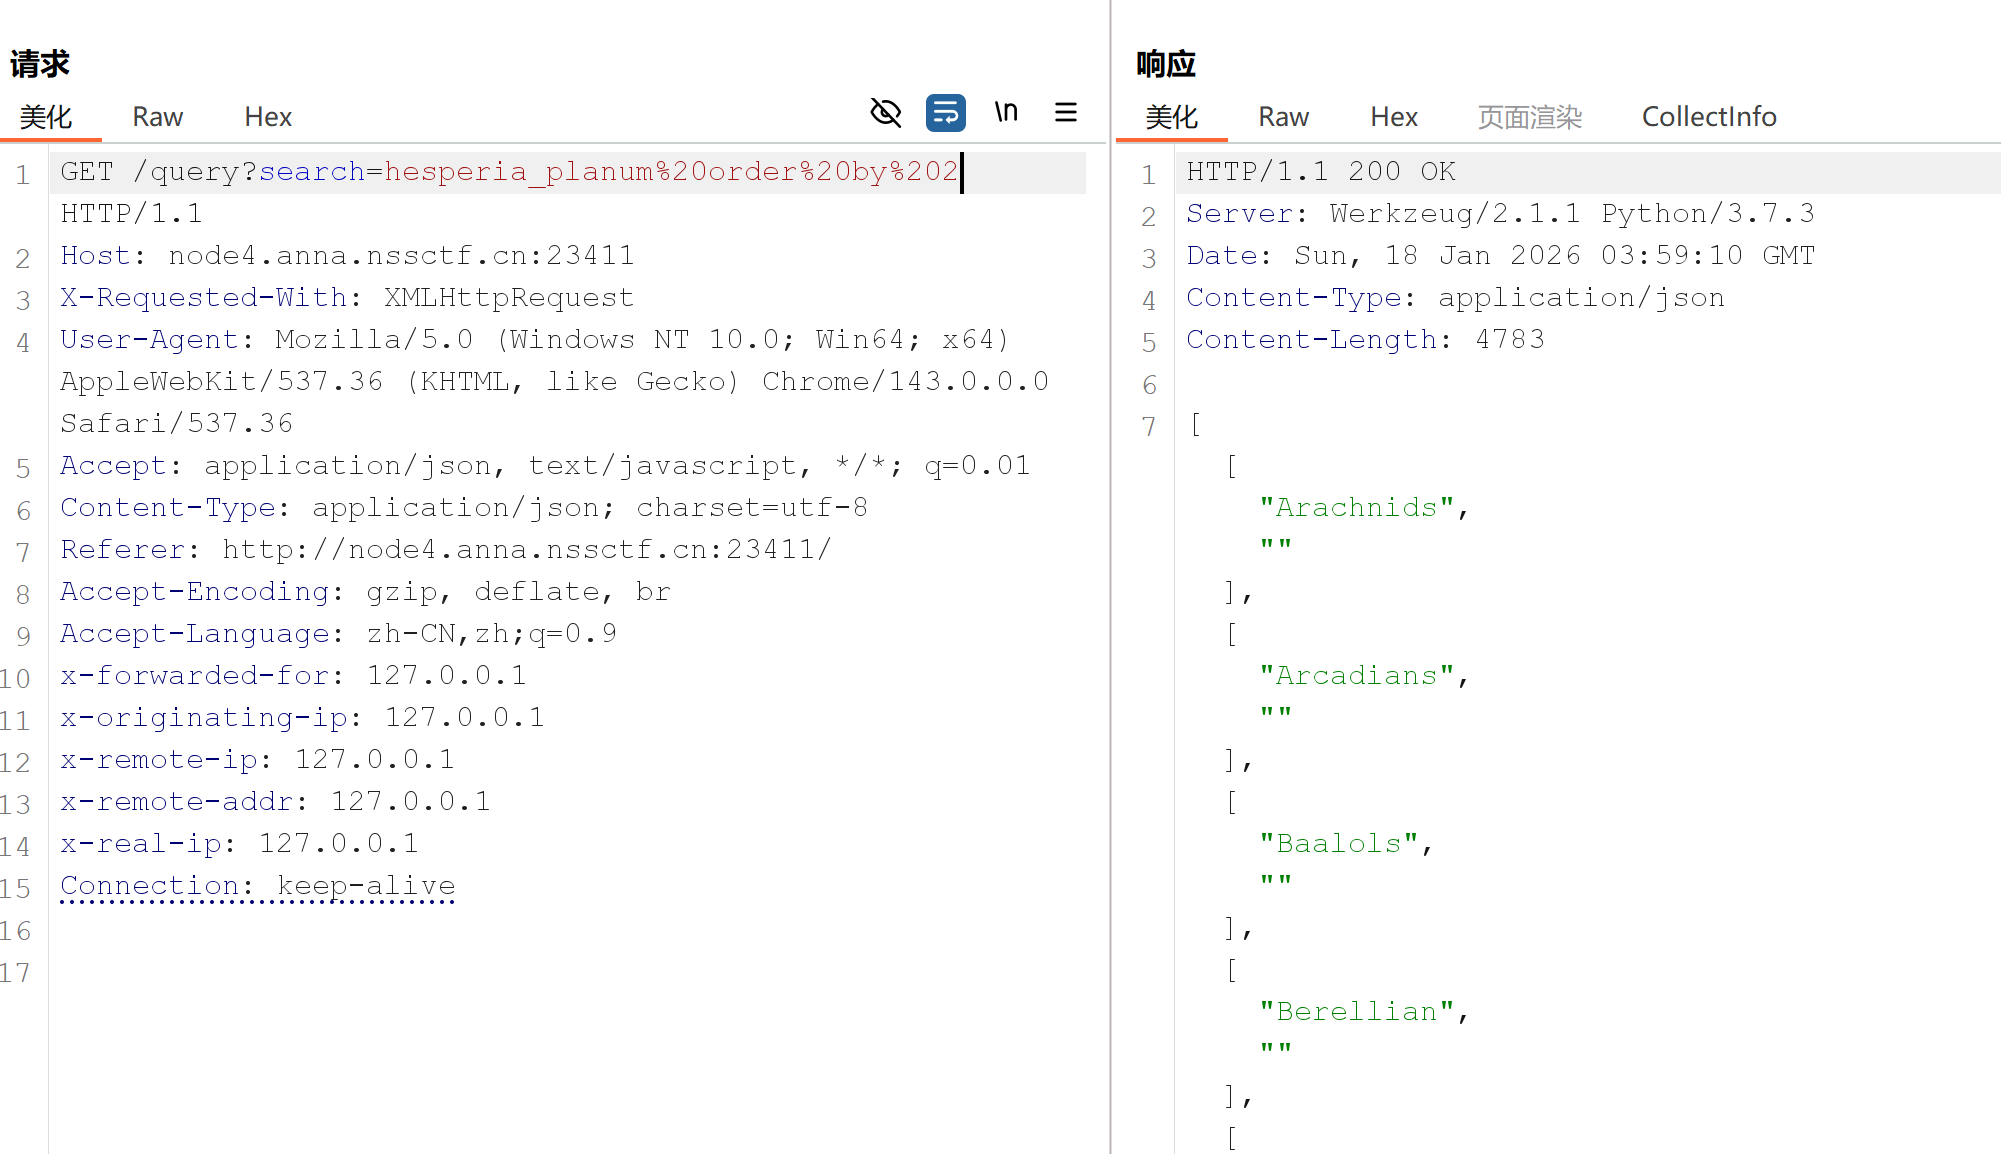
Task: Click the HTTP/1.1 200 OK status line
Action: click(x=1320, y=172)
